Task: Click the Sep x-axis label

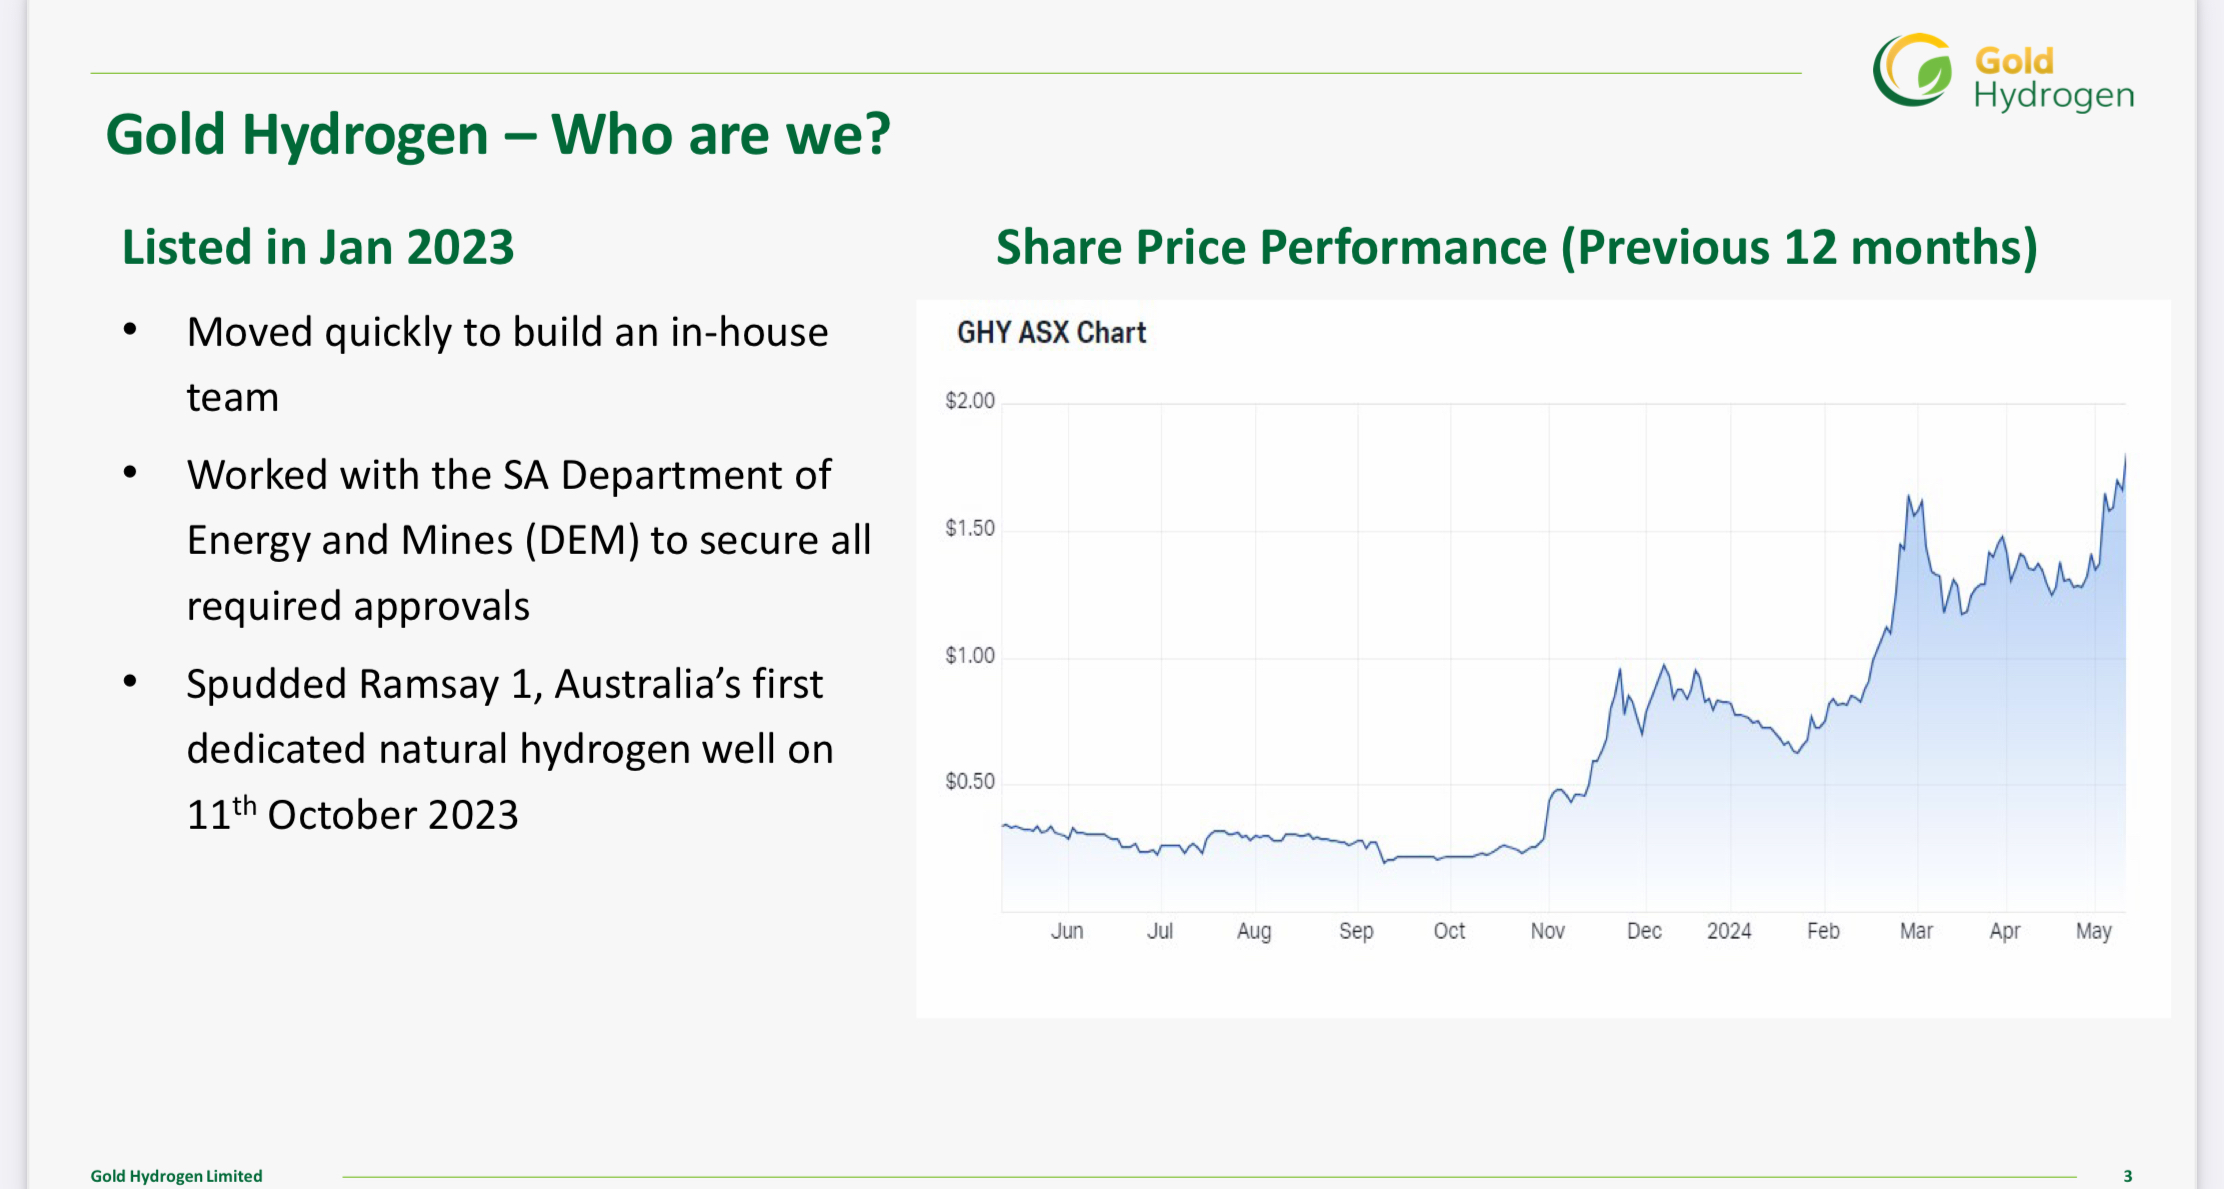Action: [1356, 931]
